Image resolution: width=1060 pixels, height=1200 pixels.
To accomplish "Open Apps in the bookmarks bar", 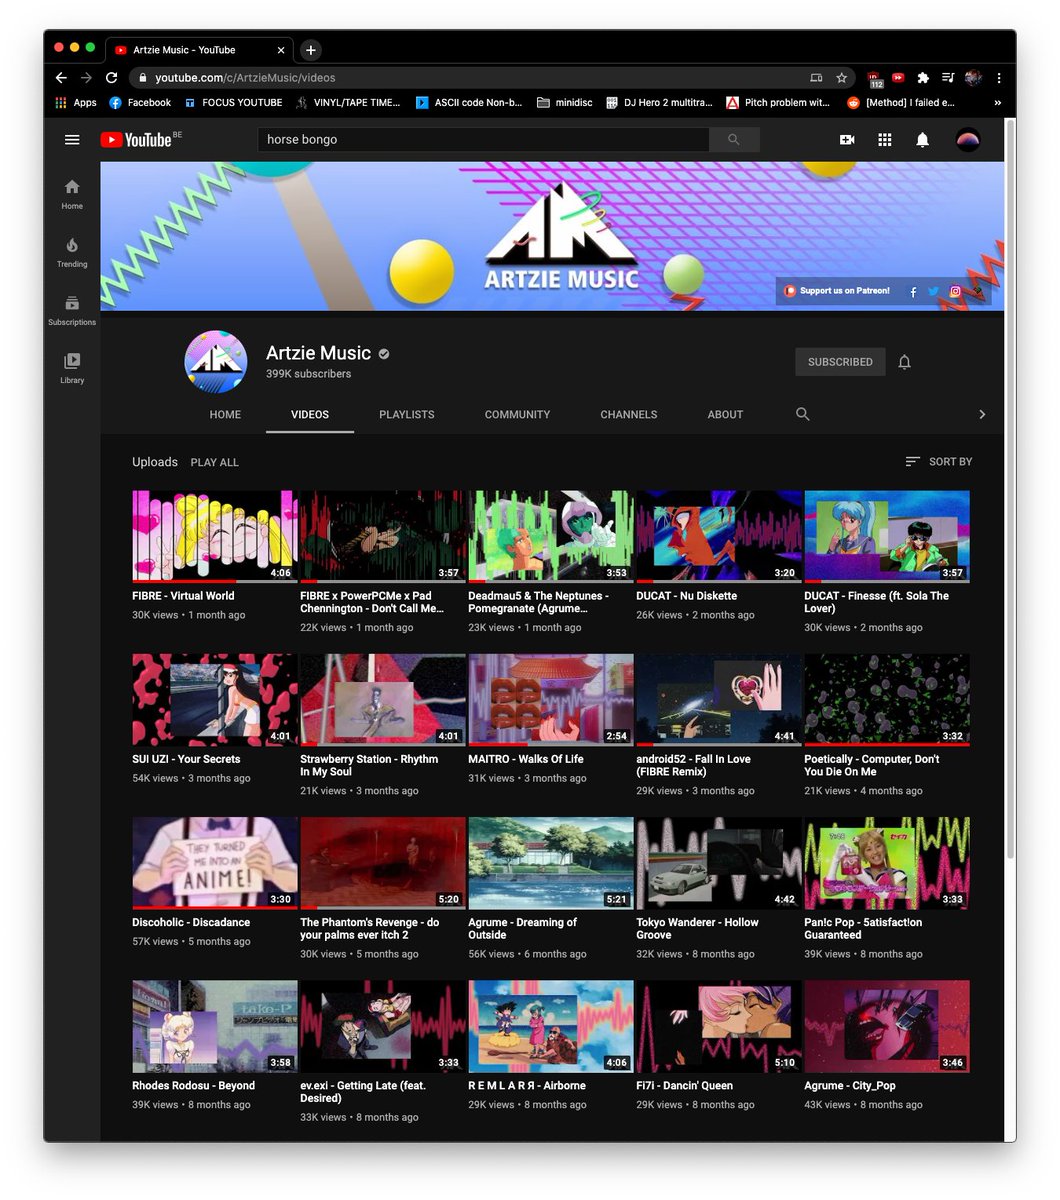I will [76, 102].
